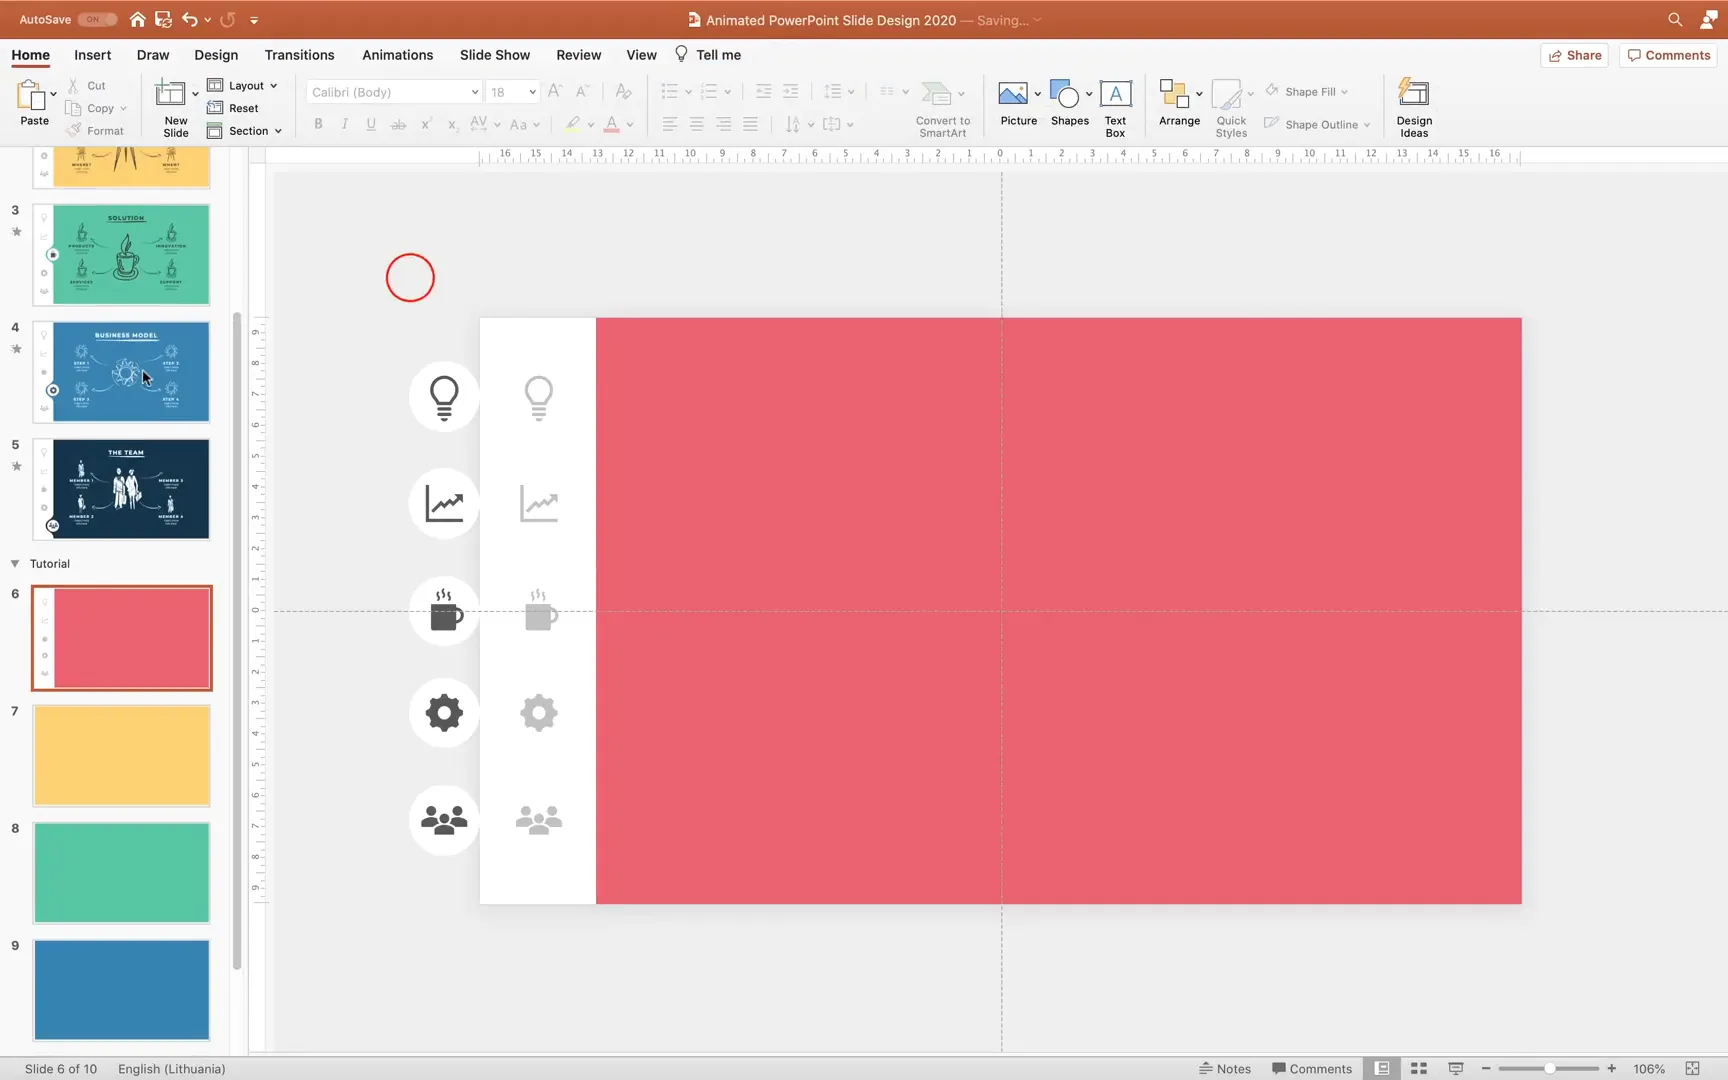Toggle the AutoSave switch
The image size is (1728, 1080).
(x=95, y=18)
